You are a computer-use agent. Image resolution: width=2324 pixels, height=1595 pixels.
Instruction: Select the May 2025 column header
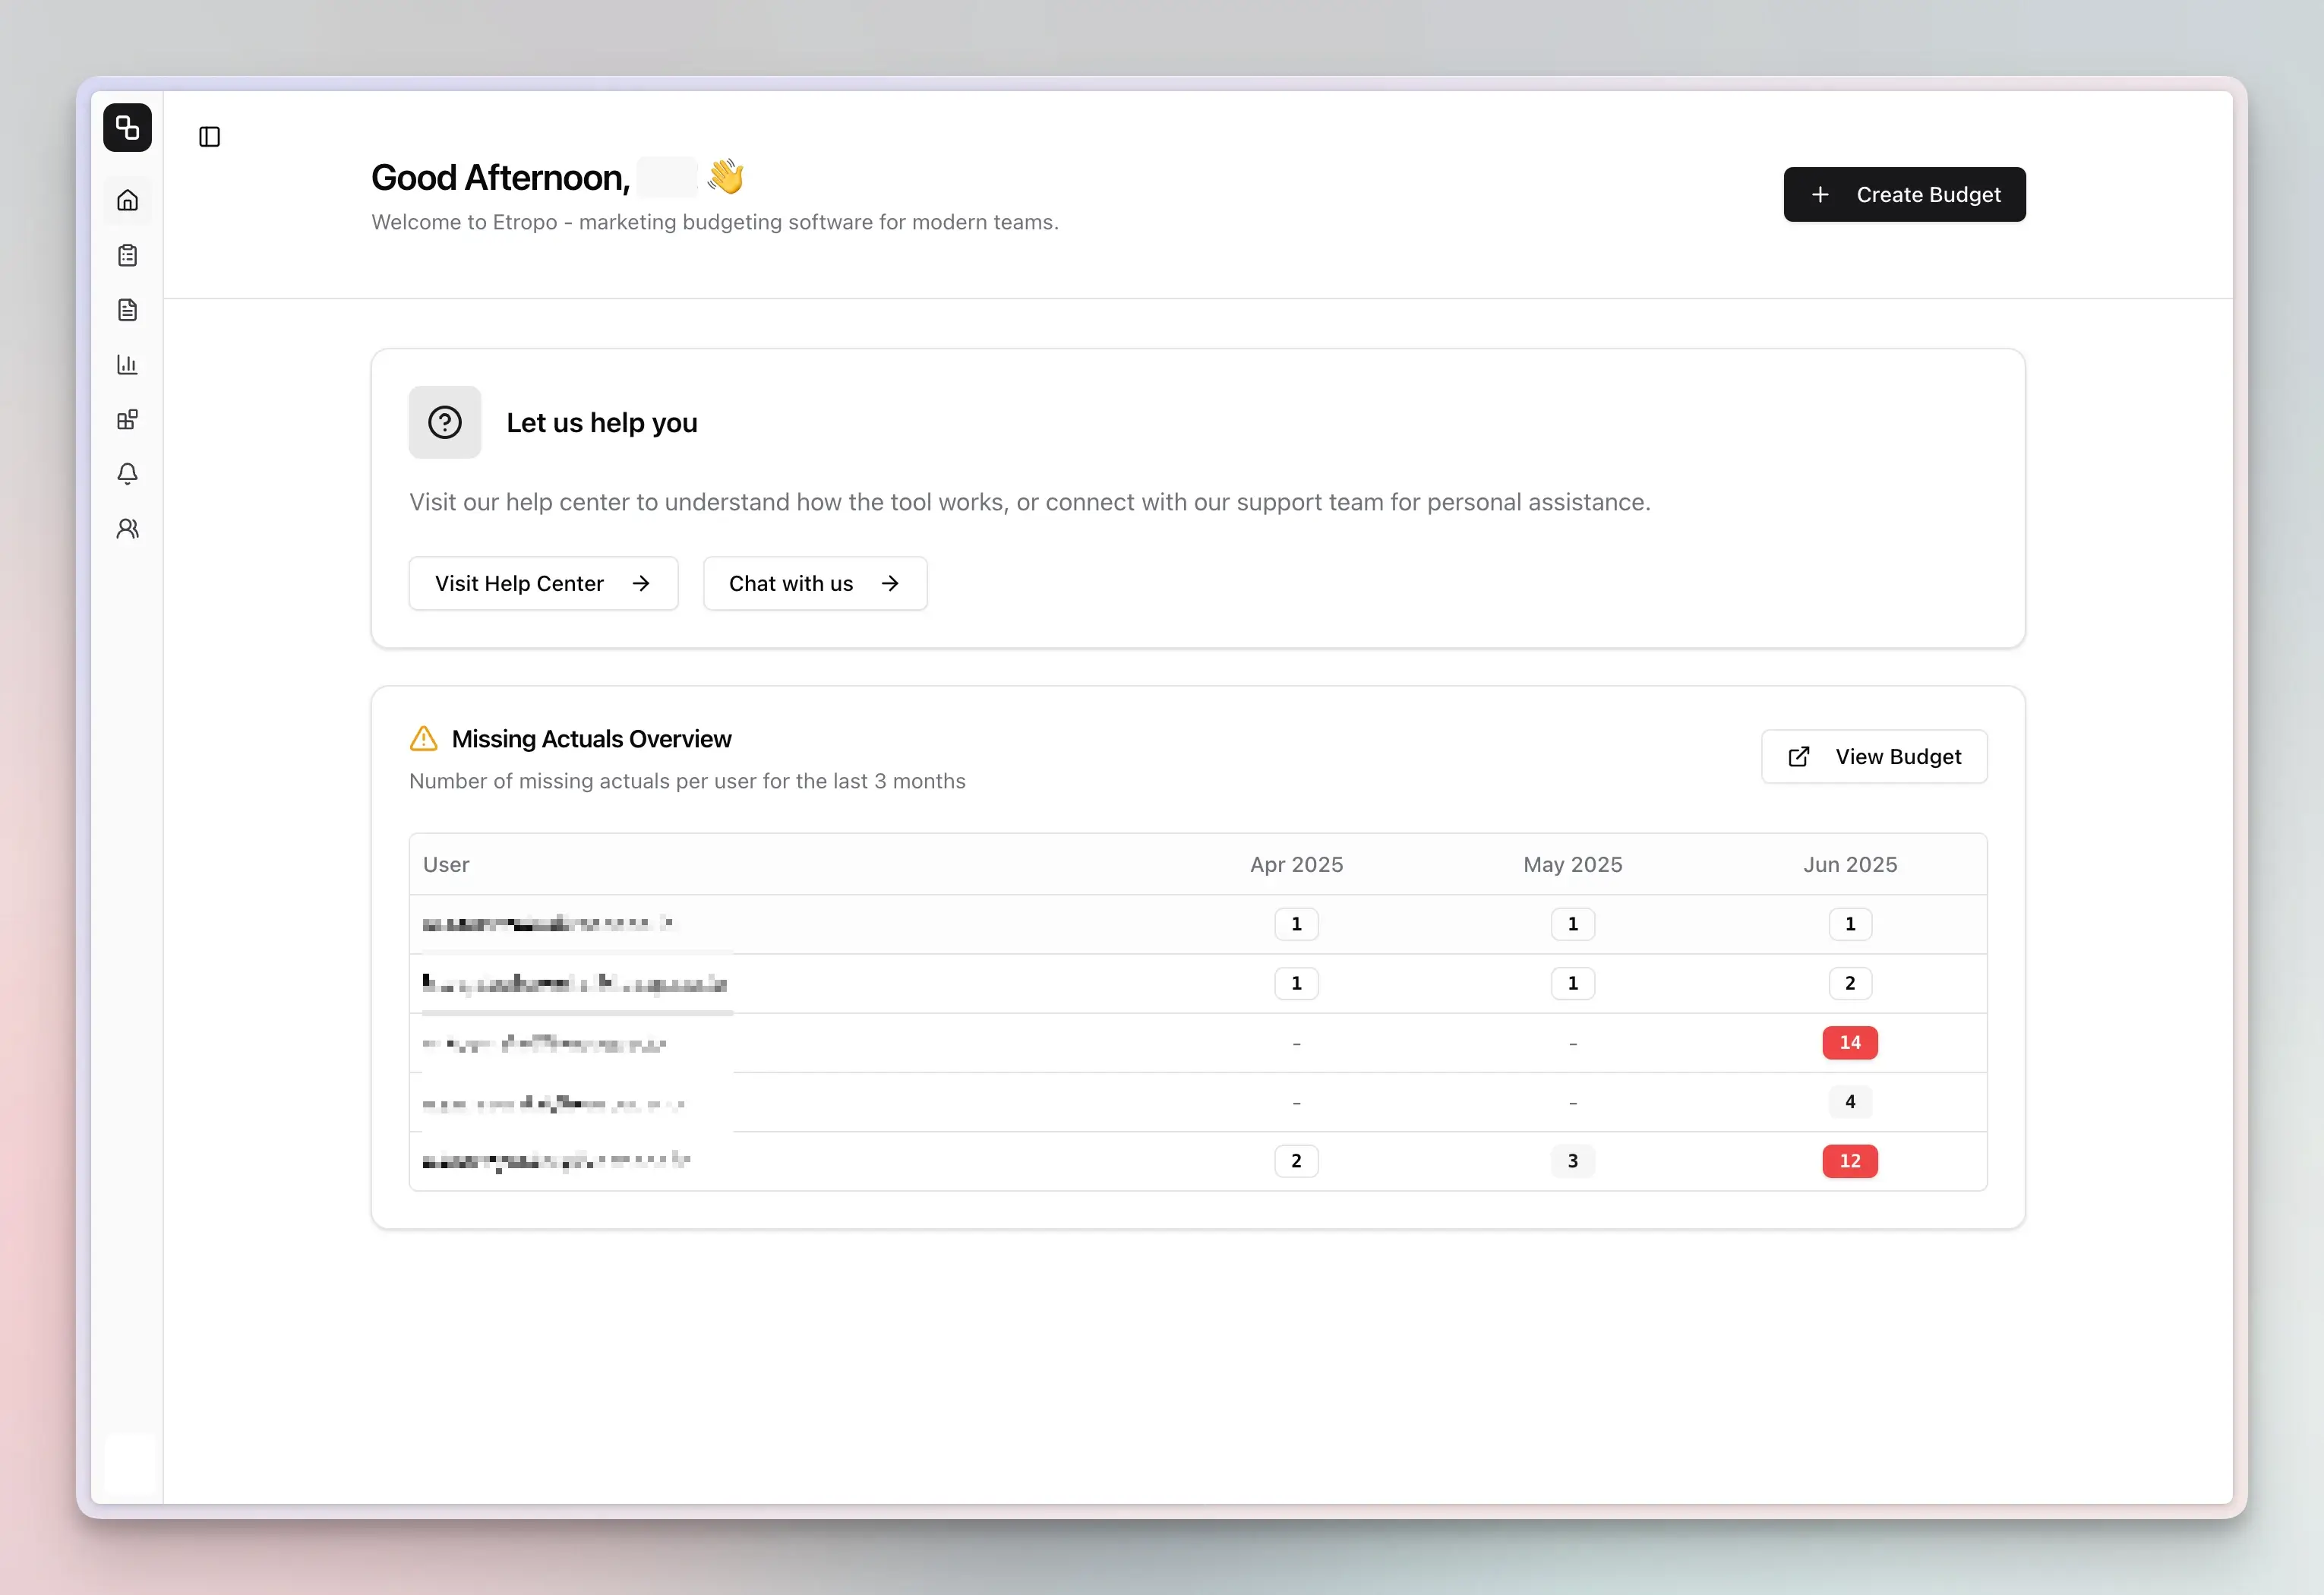point(1572,864)
